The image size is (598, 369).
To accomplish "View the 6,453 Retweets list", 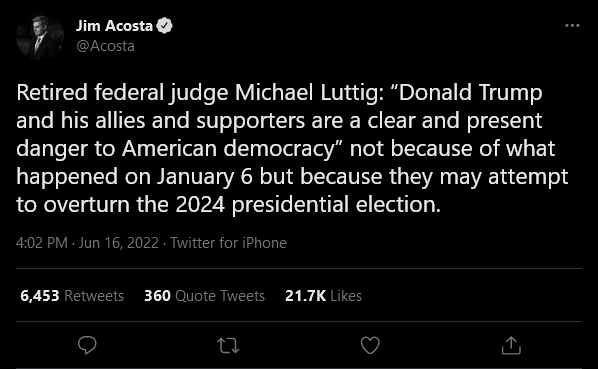I will (72, 296).
